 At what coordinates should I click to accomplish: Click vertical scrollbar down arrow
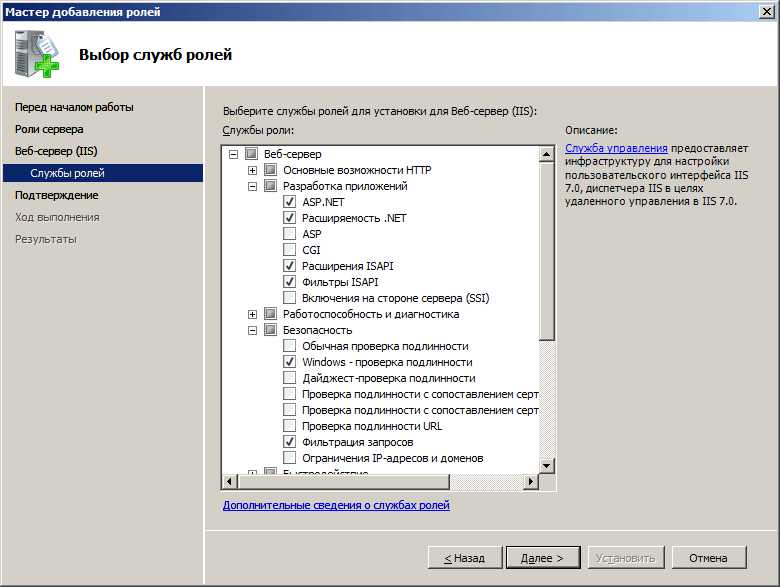pyautogui.click(x=547, y=466)
